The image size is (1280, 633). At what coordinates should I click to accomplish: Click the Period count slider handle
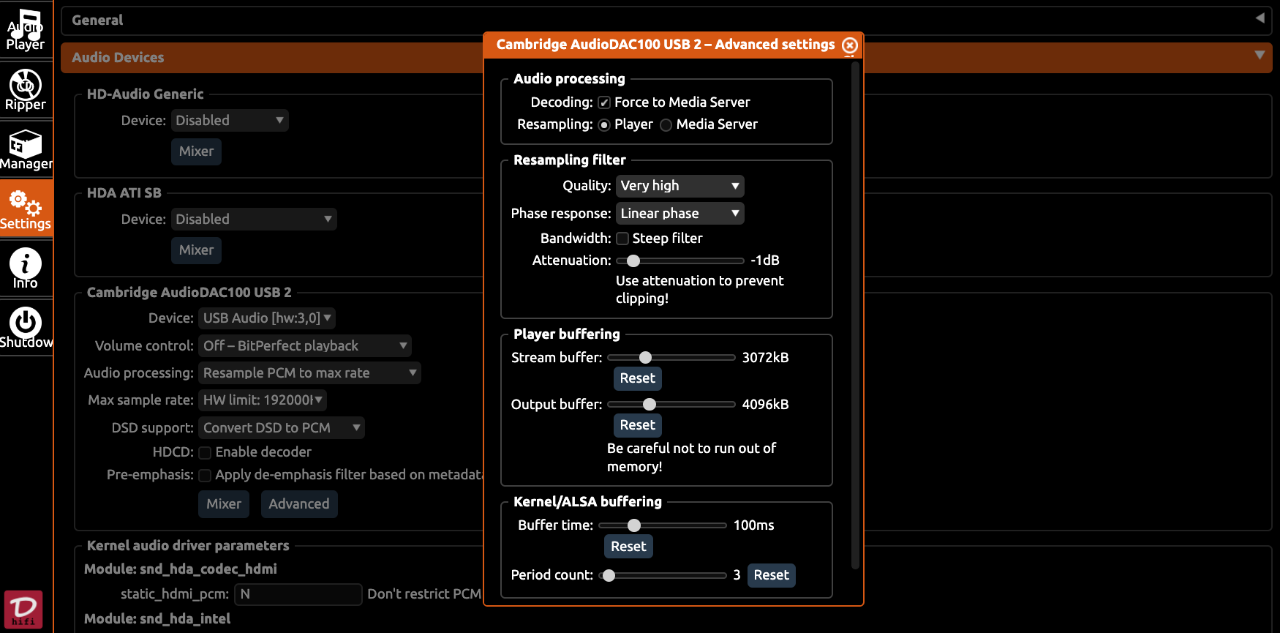coord(608,575)
